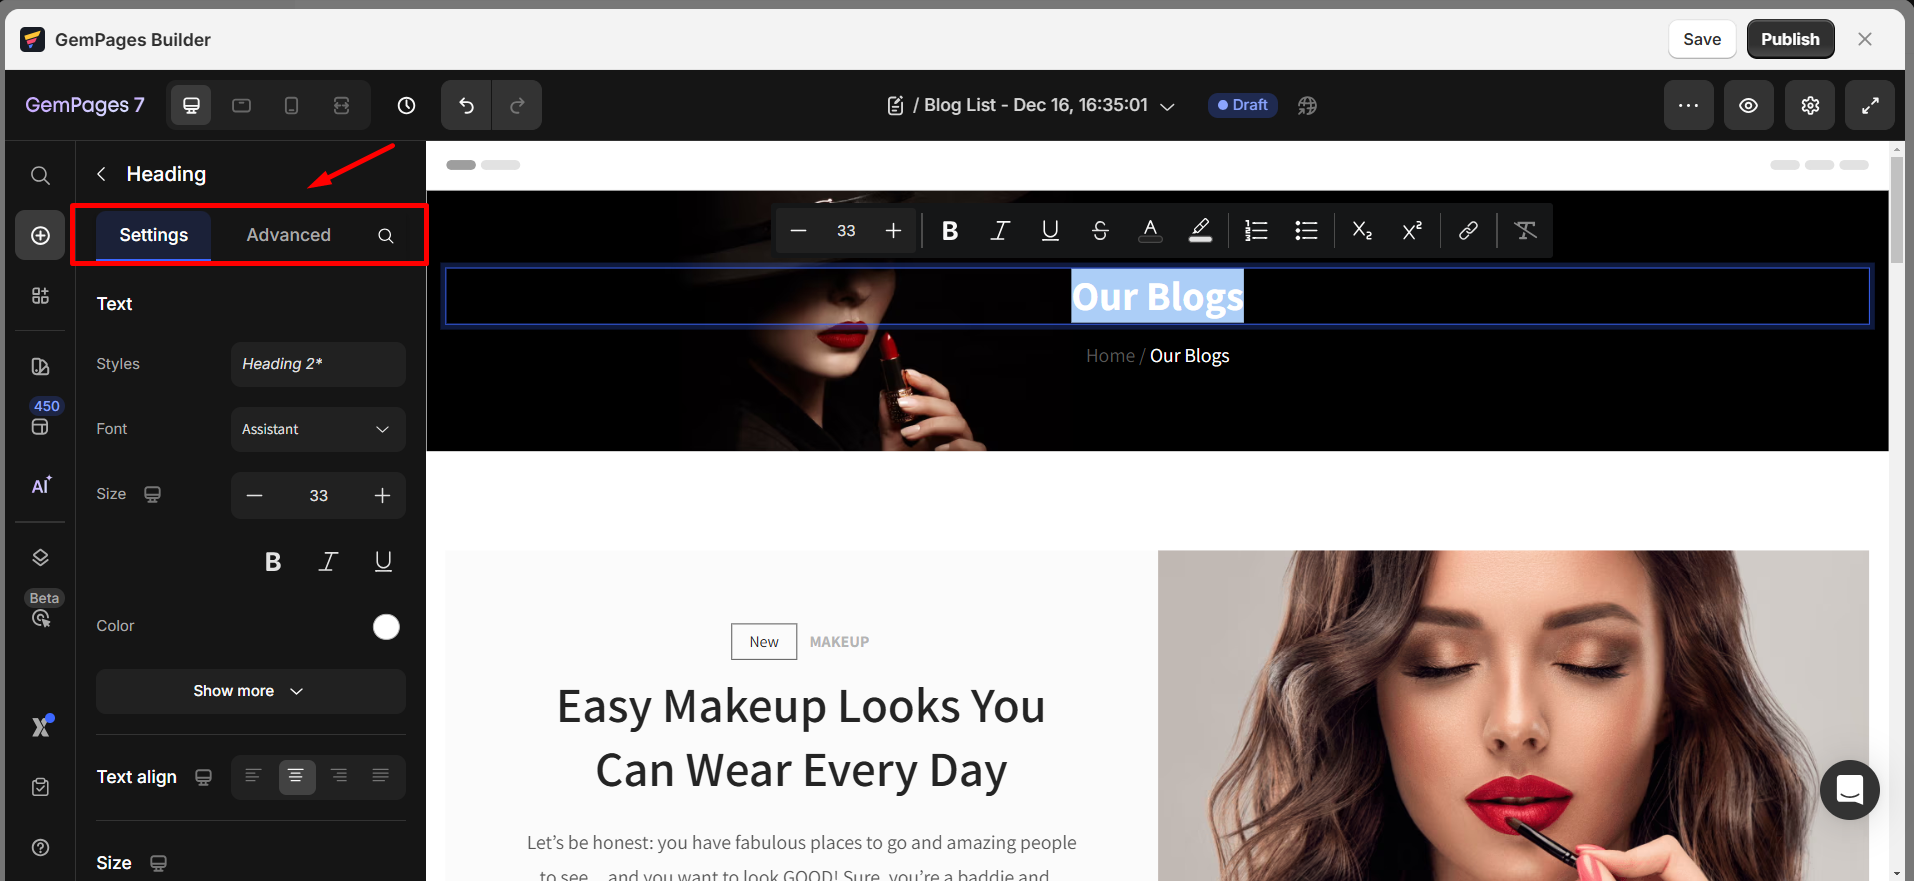
Task: Switch to the Advanced tab
Action: 288,235
